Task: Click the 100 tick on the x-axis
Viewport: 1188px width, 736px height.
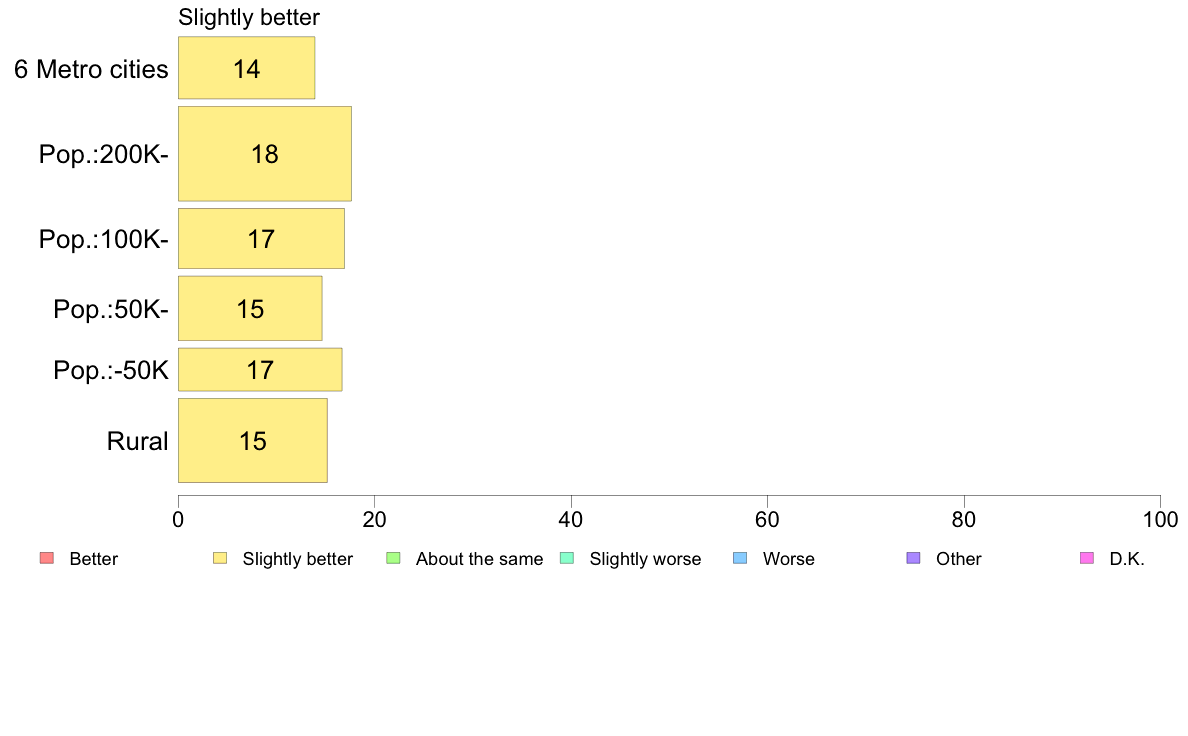Action: pos(1160,519)
